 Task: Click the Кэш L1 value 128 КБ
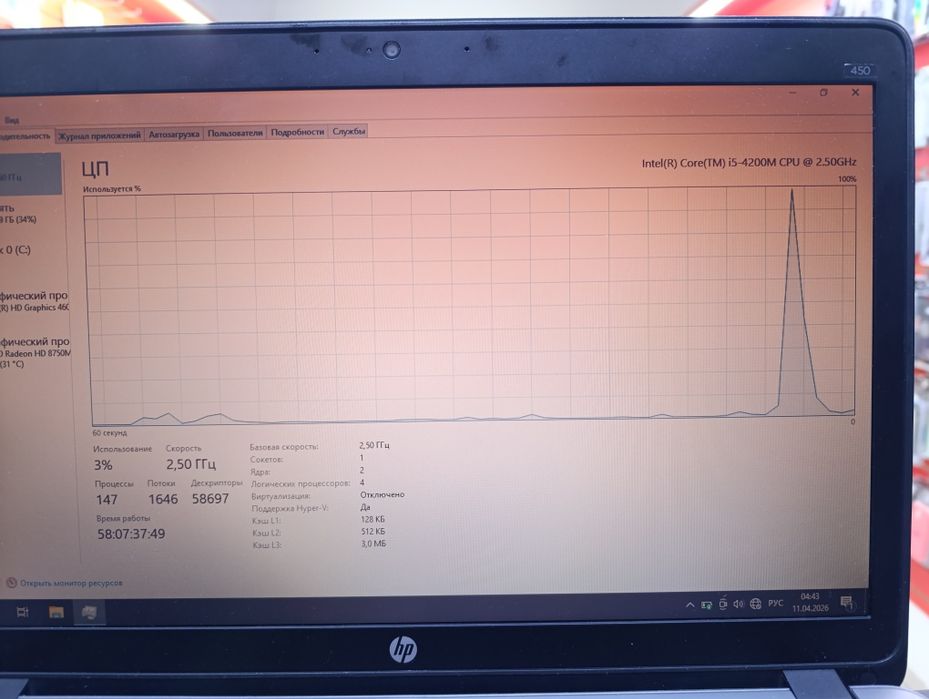tap(373, 519)
